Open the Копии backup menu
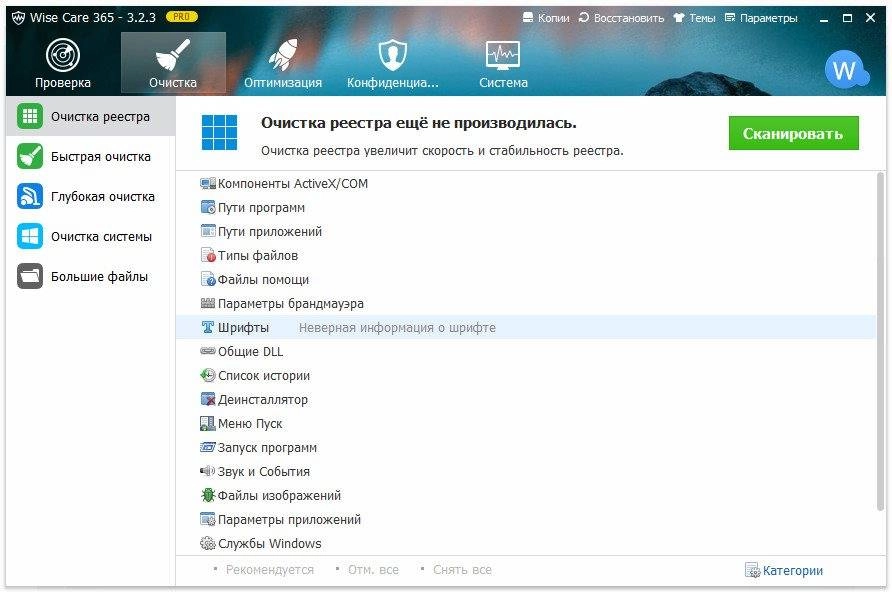 point(546,18)
